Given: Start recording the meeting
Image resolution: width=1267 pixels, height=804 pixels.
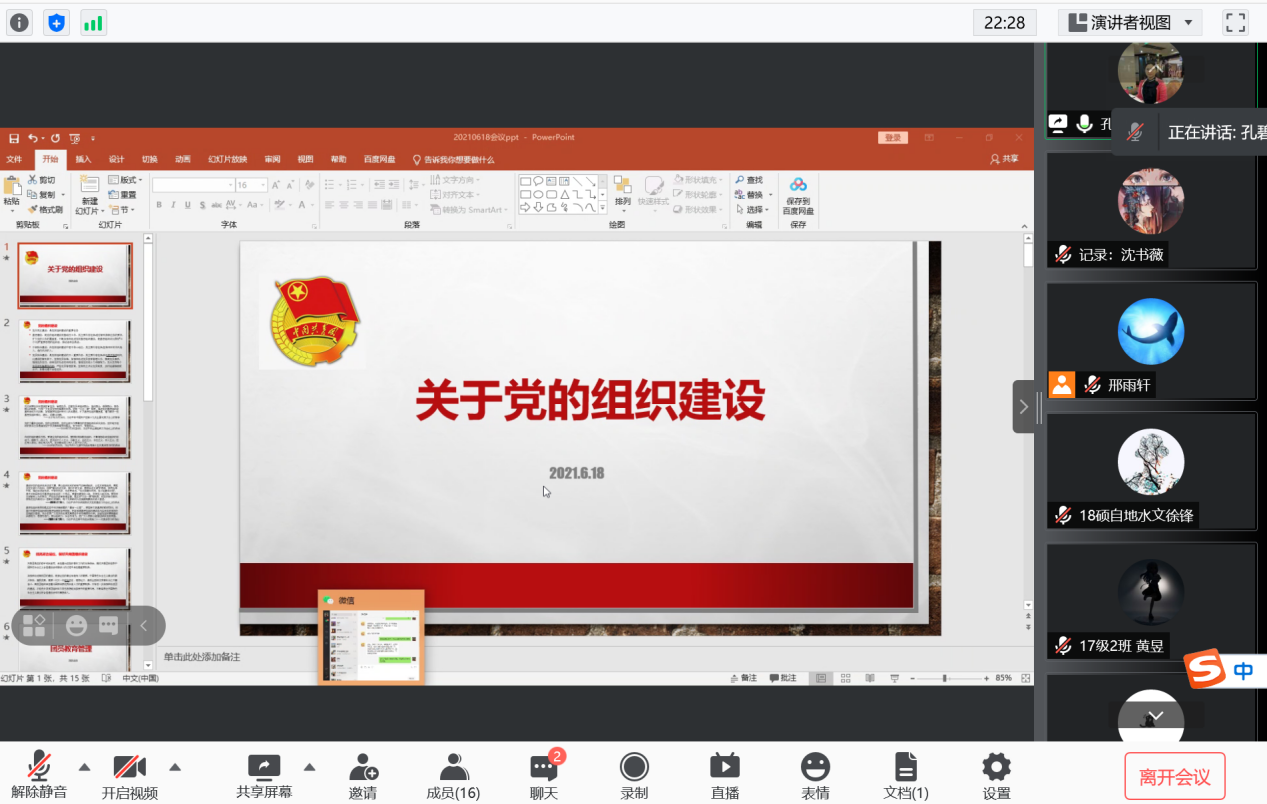Looking at the screenshot, I should click(634, 775).
